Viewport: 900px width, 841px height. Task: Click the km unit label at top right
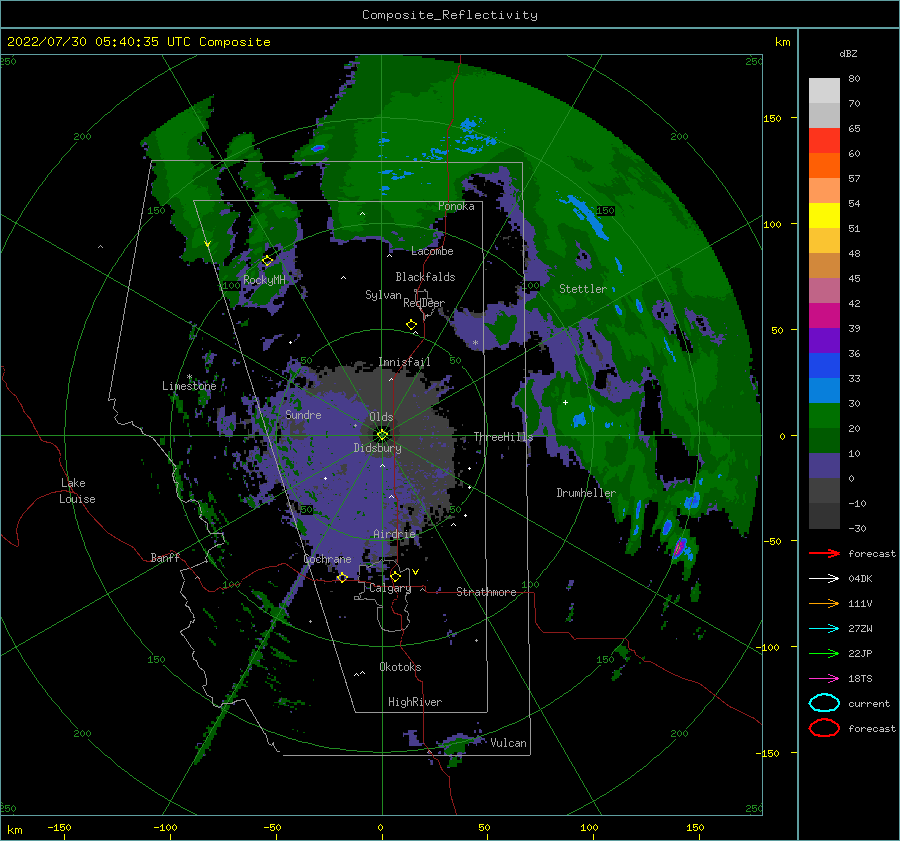782,42
